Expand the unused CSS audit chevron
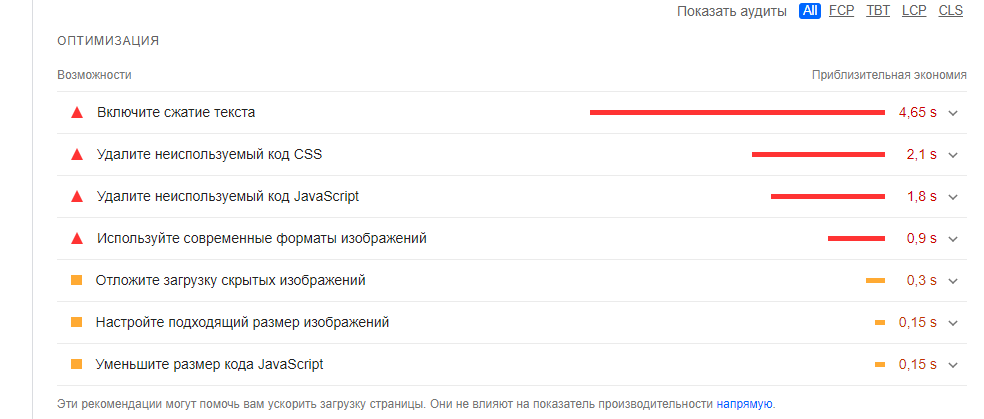 953,155
